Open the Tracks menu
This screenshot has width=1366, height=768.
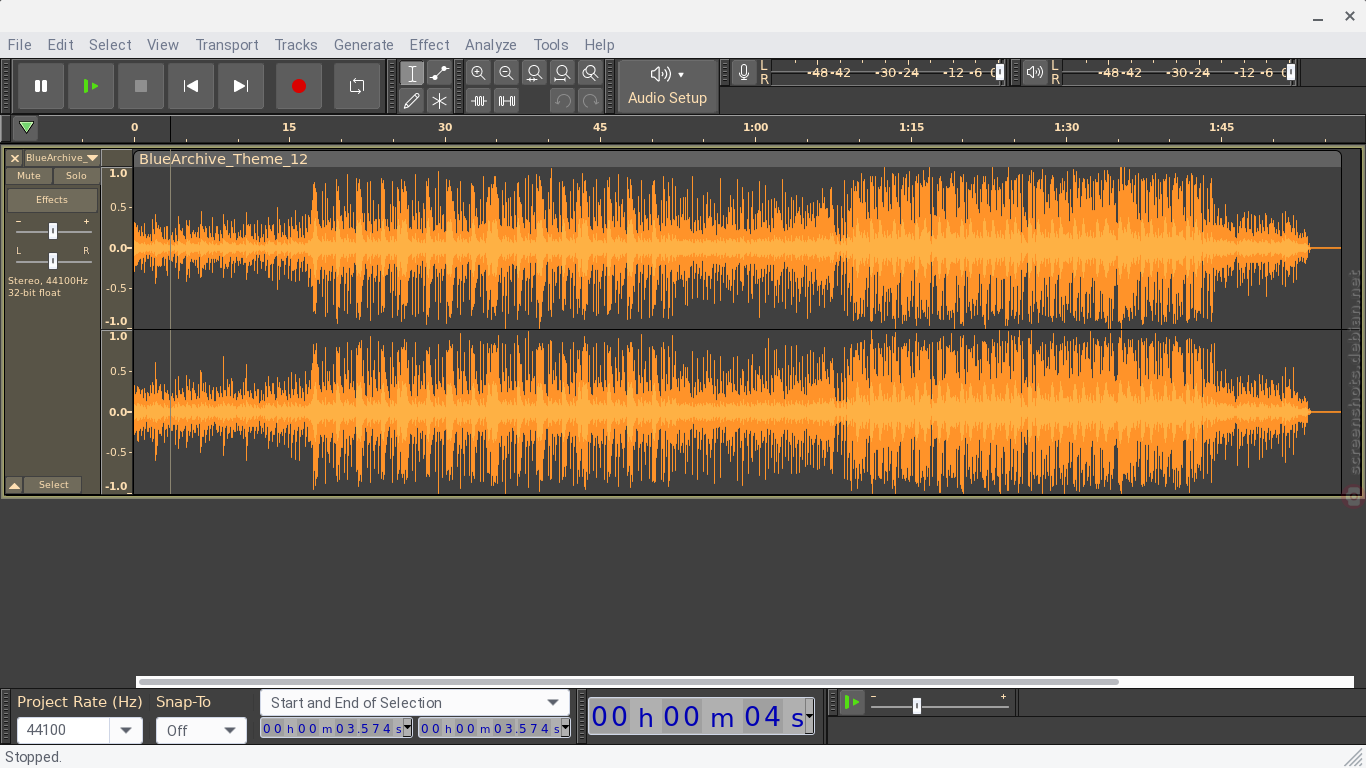[x=296, y=45]
